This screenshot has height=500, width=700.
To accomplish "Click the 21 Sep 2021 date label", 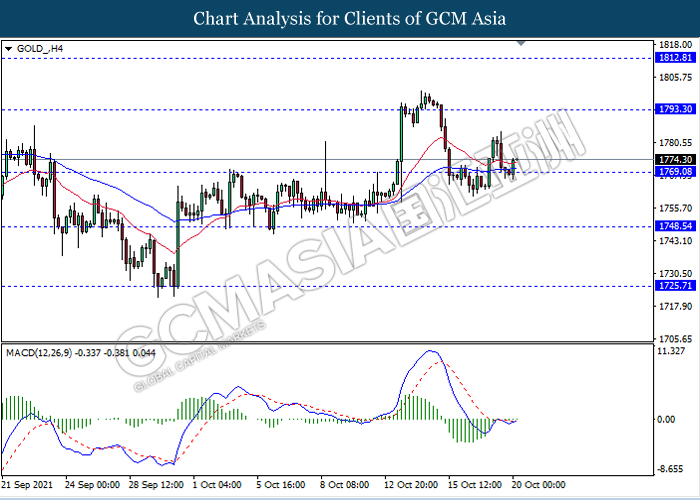I will (x=28, y=485).
